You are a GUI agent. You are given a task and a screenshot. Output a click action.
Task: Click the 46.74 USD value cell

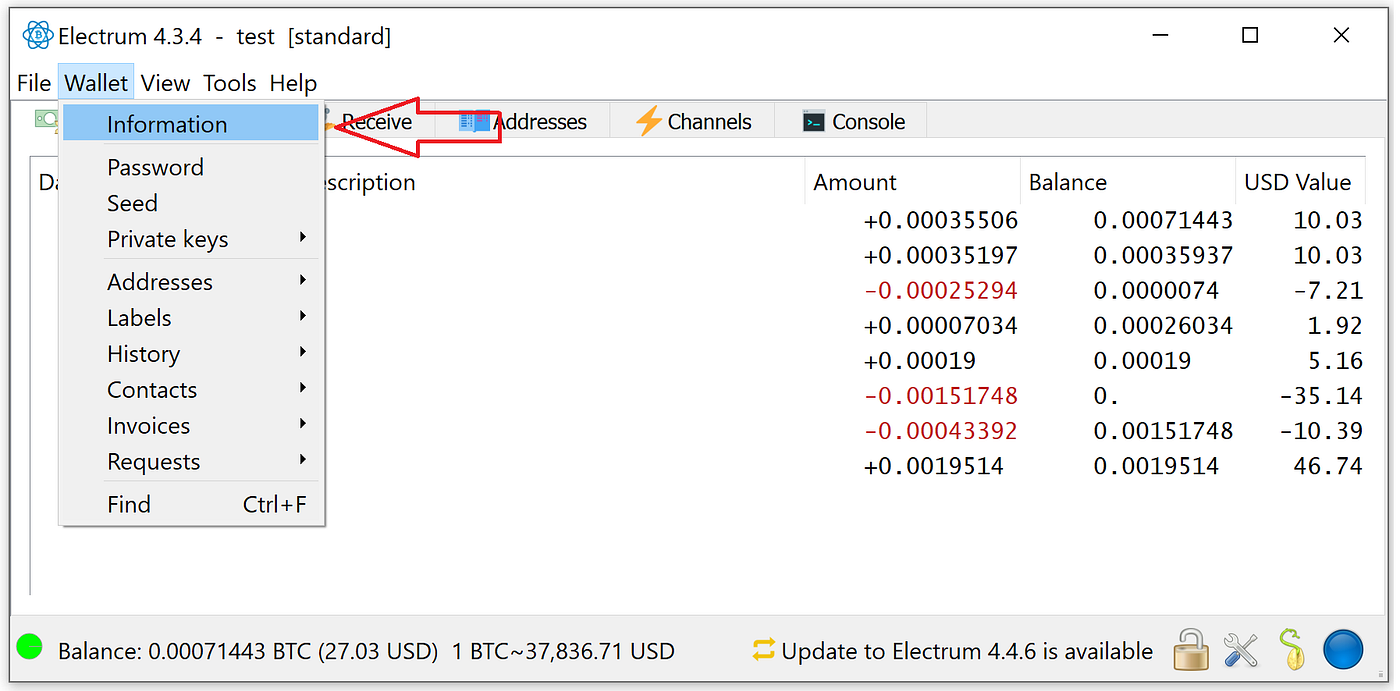point(1328,466)
